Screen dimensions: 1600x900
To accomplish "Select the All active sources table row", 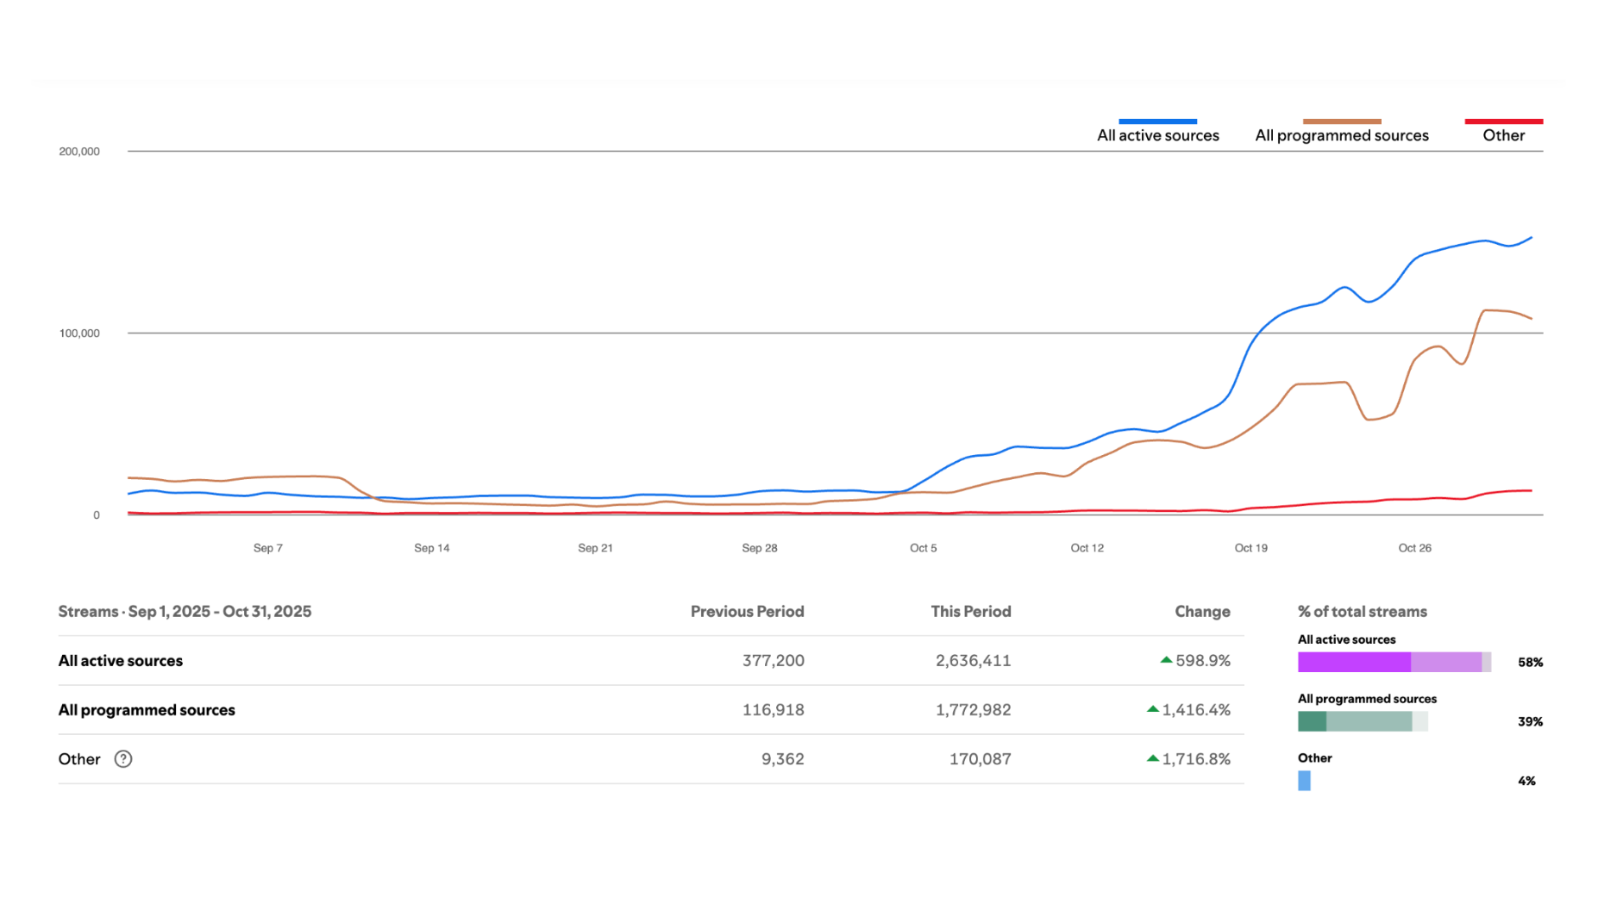I will click(651, 660).
